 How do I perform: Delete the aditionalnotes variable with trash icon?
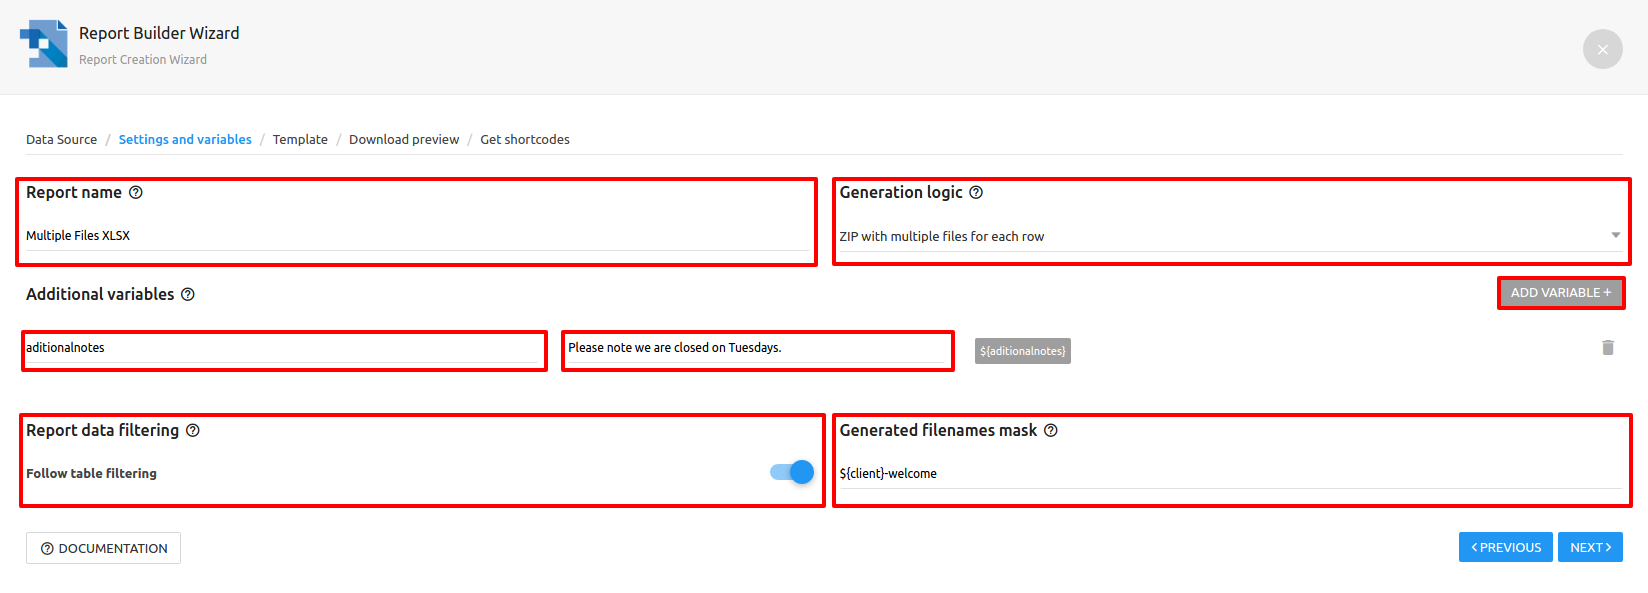(1608, 347)
